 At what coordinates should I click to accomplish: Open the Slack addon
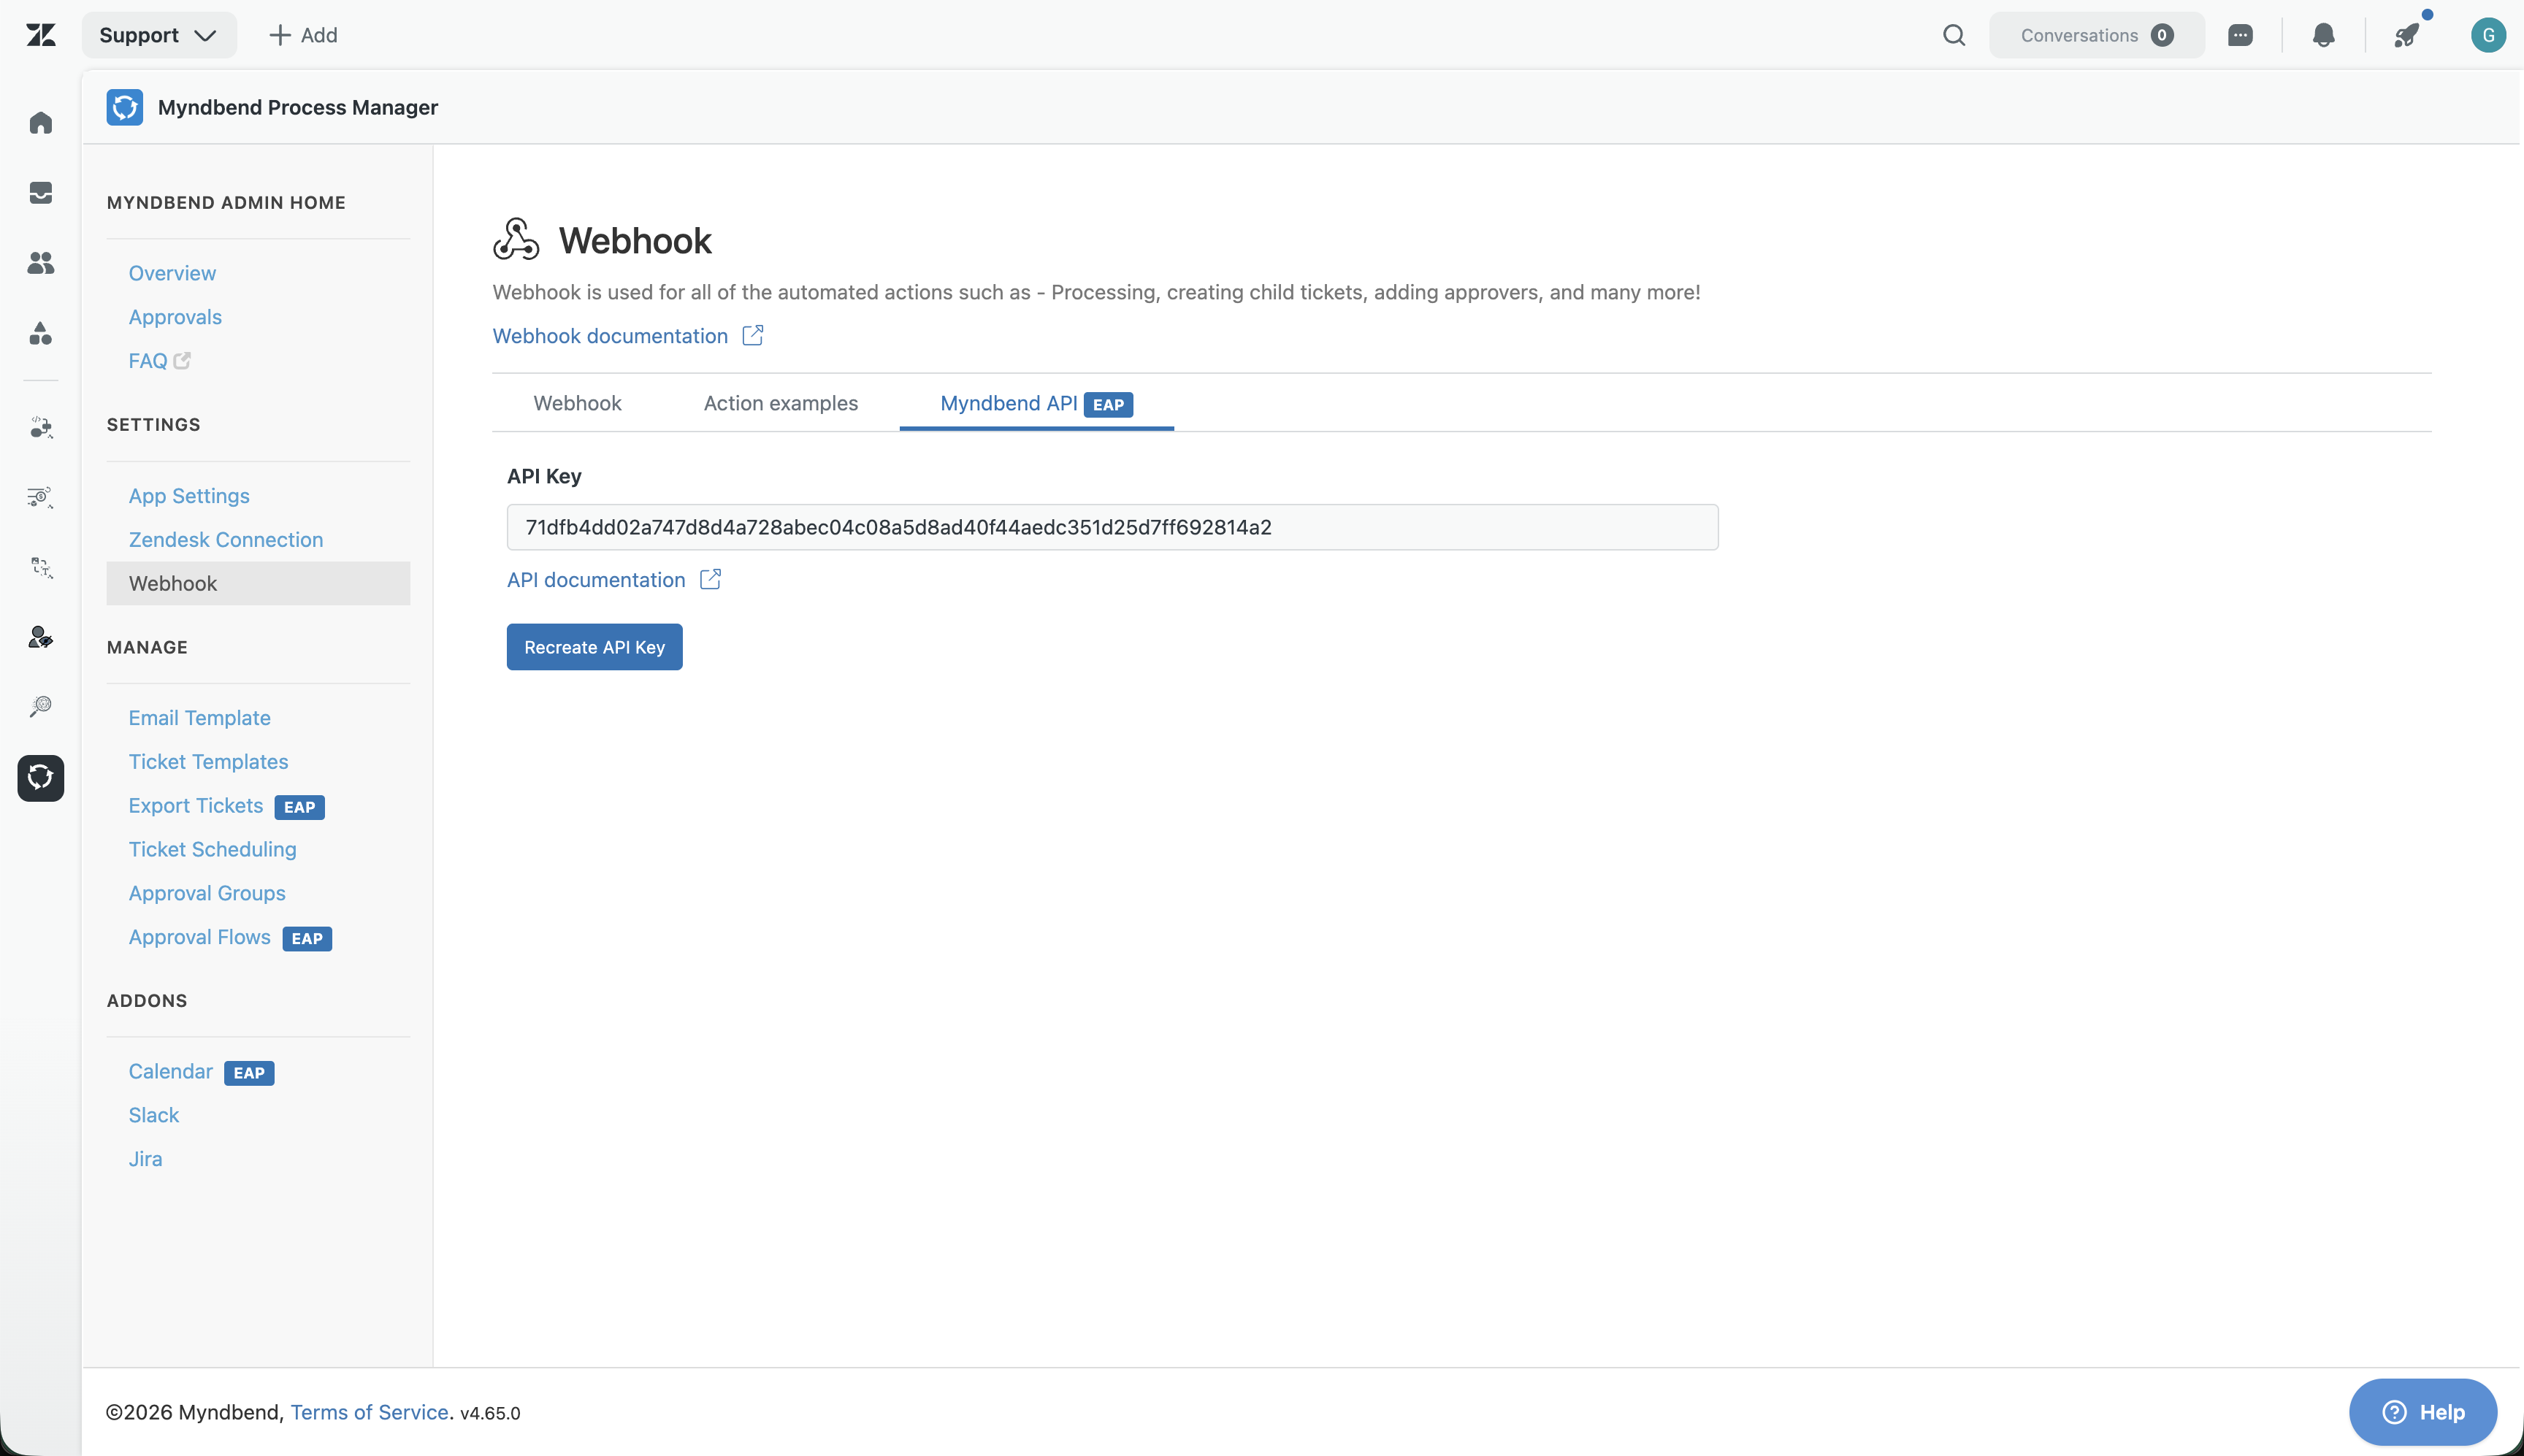(x=154, y=1115)
